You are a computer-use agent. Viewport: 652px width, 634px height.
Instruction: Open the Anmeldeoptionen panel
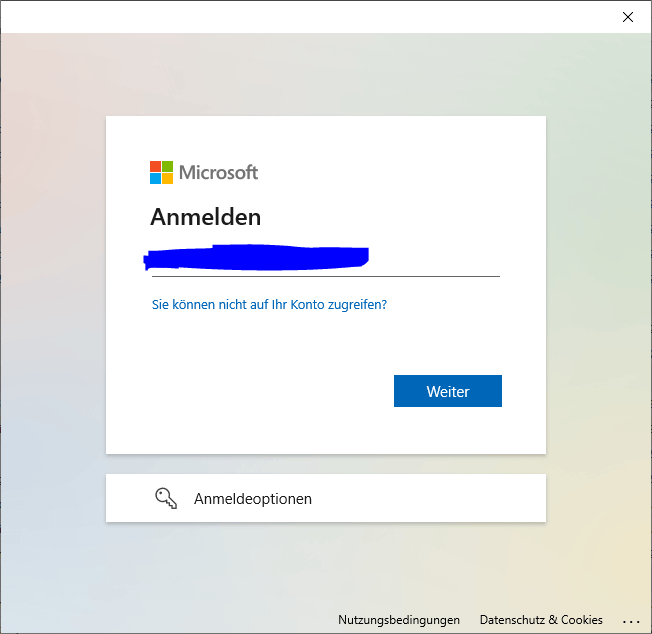(326, 498)
